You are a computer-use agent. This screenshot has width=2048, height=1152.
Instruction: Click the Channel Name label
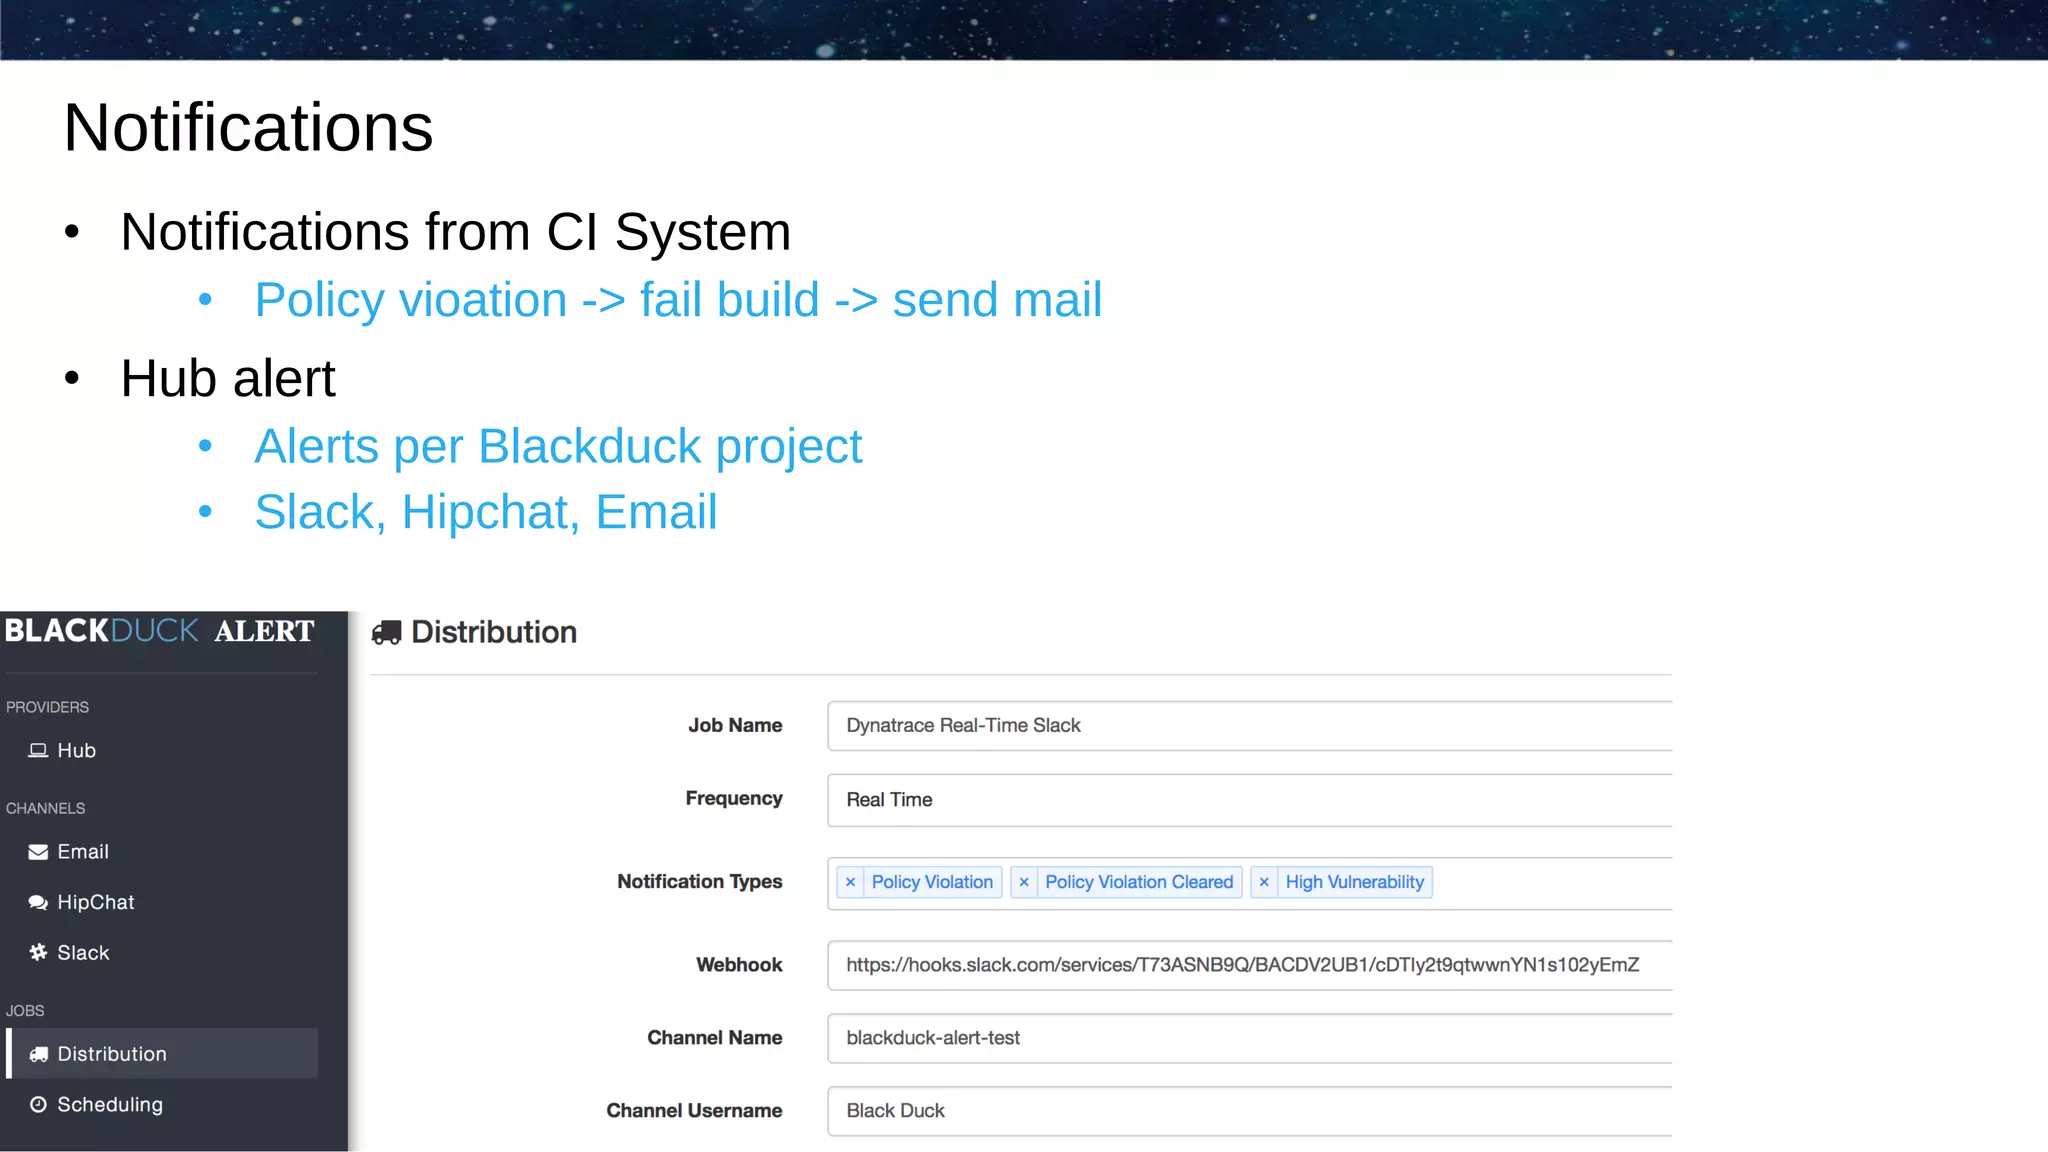click(715, 1038)
